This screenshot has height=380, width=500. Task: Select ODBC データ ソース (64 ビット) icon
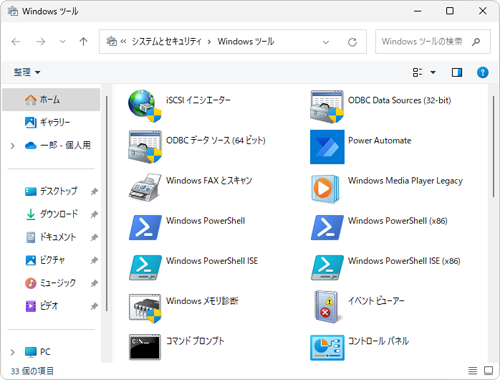(145, 147)
